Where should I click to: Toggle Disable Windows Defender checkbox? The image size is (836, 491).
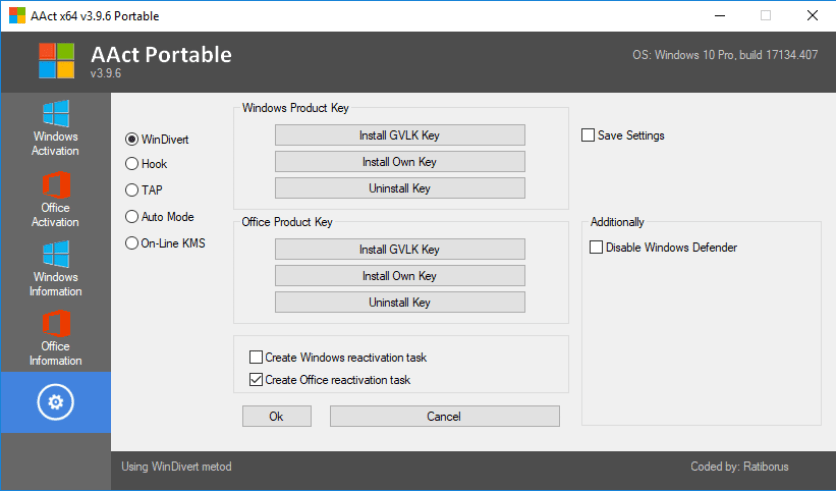coord(597,247)
